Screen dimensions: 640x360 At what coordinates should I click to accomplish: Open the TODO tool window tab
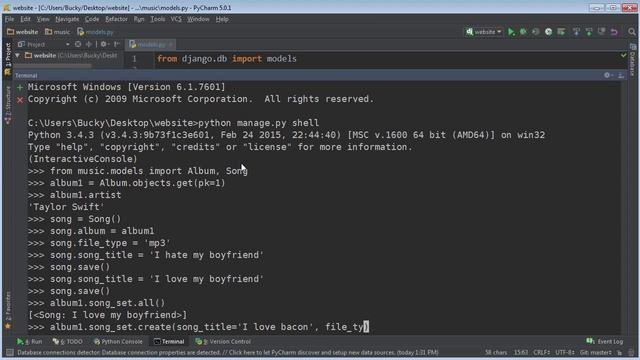click(68, 342)
